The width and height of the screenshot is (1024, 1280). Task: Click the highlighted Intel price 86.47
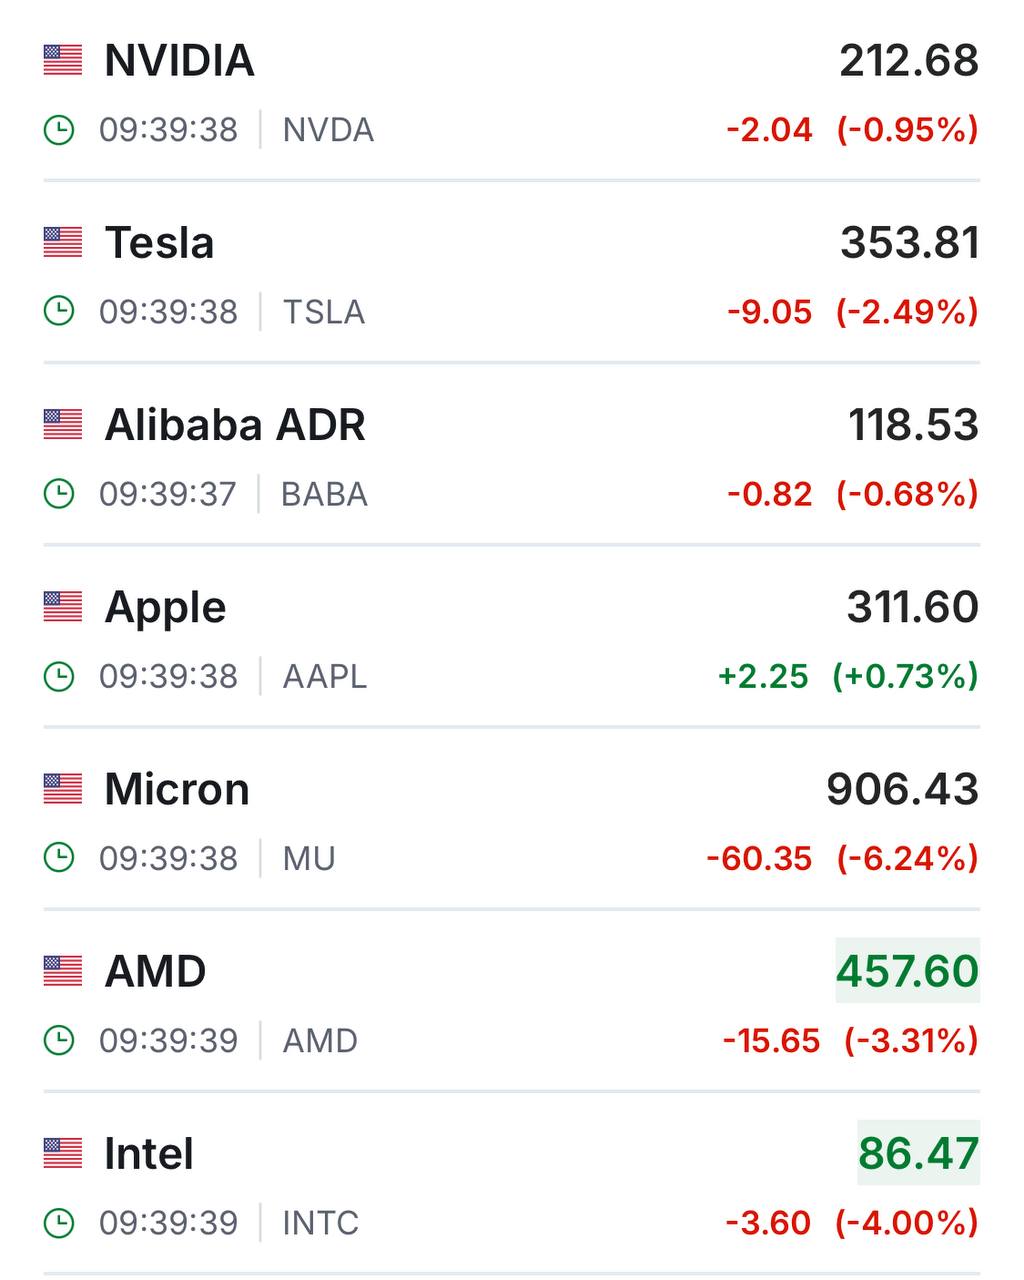(x=918, y=1153)
